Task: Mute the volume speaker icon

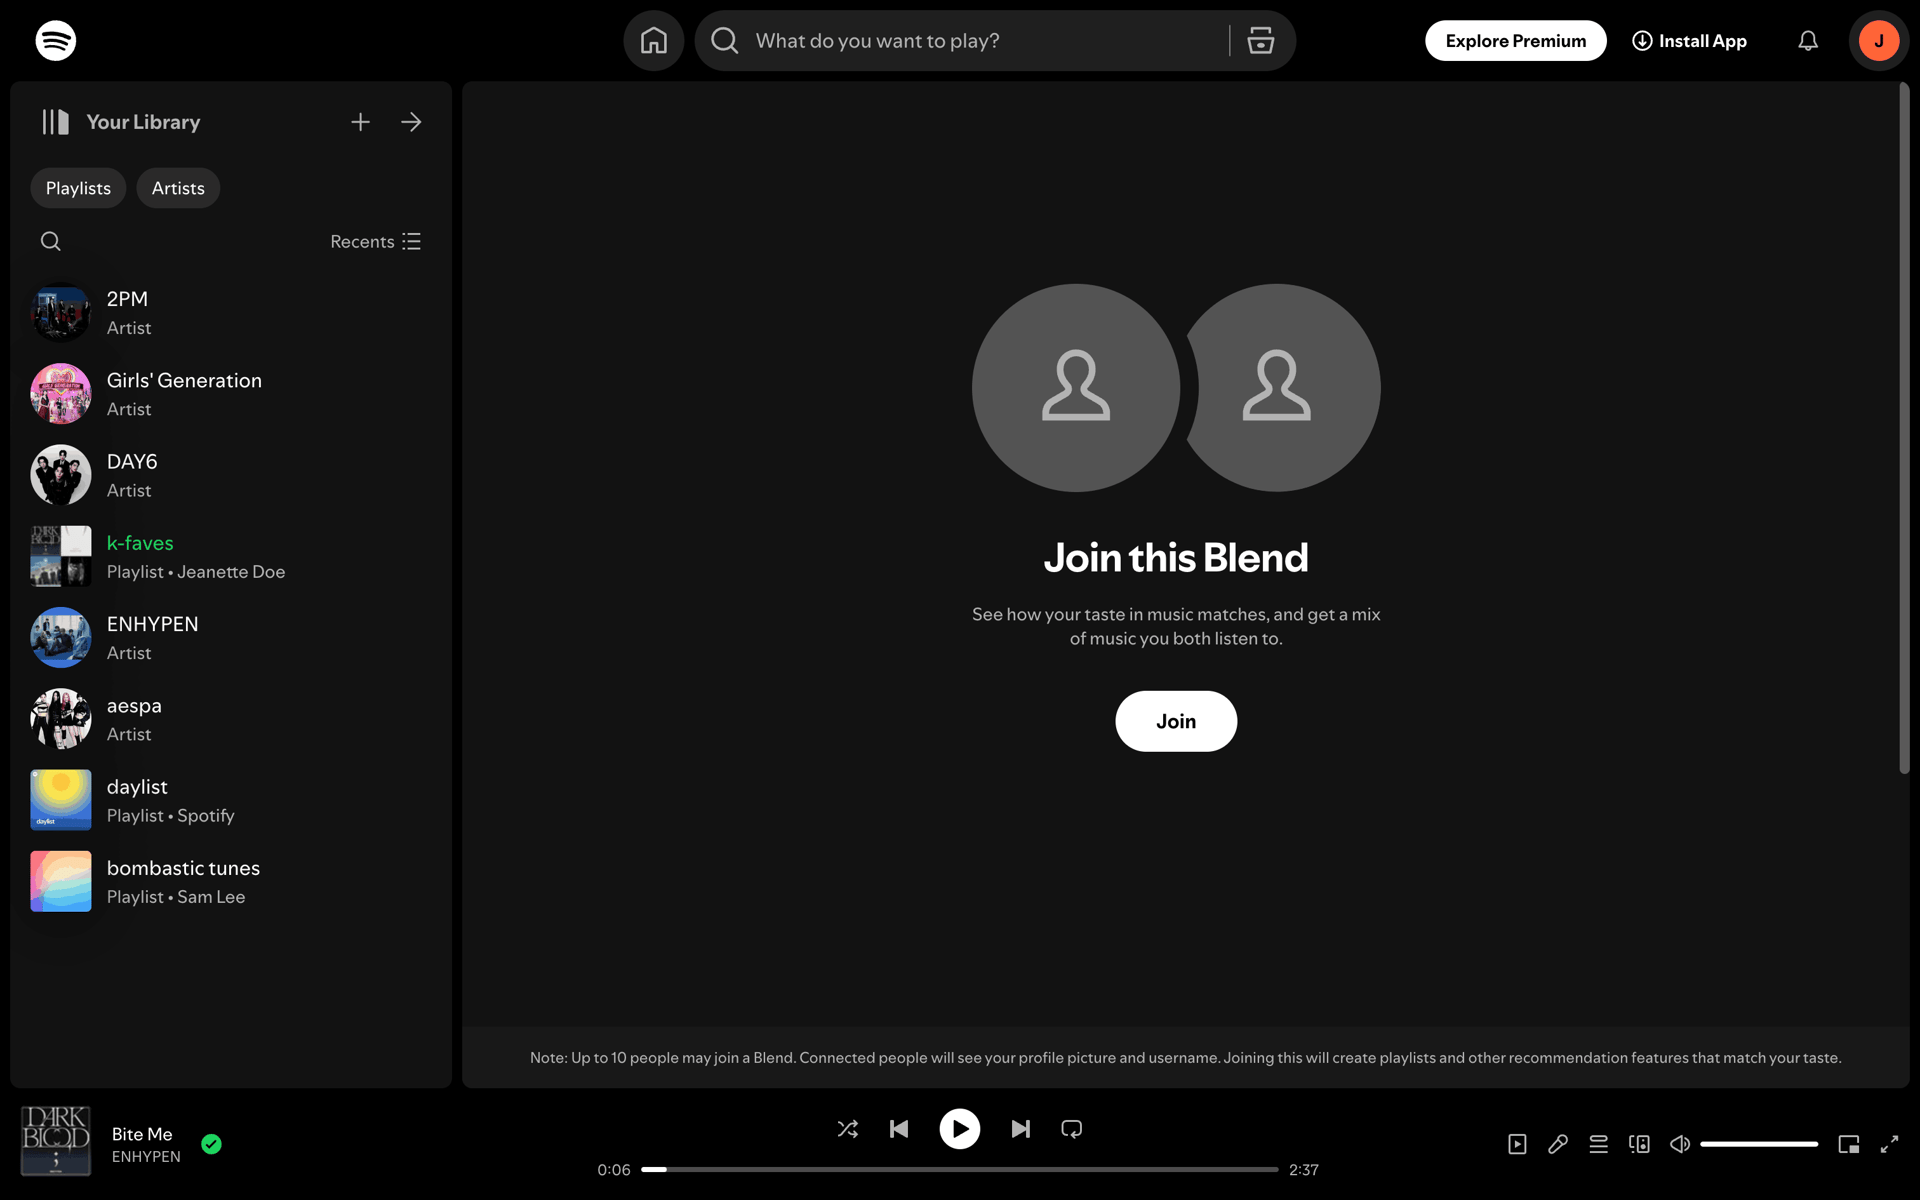Action: tap(1680, 1144)
